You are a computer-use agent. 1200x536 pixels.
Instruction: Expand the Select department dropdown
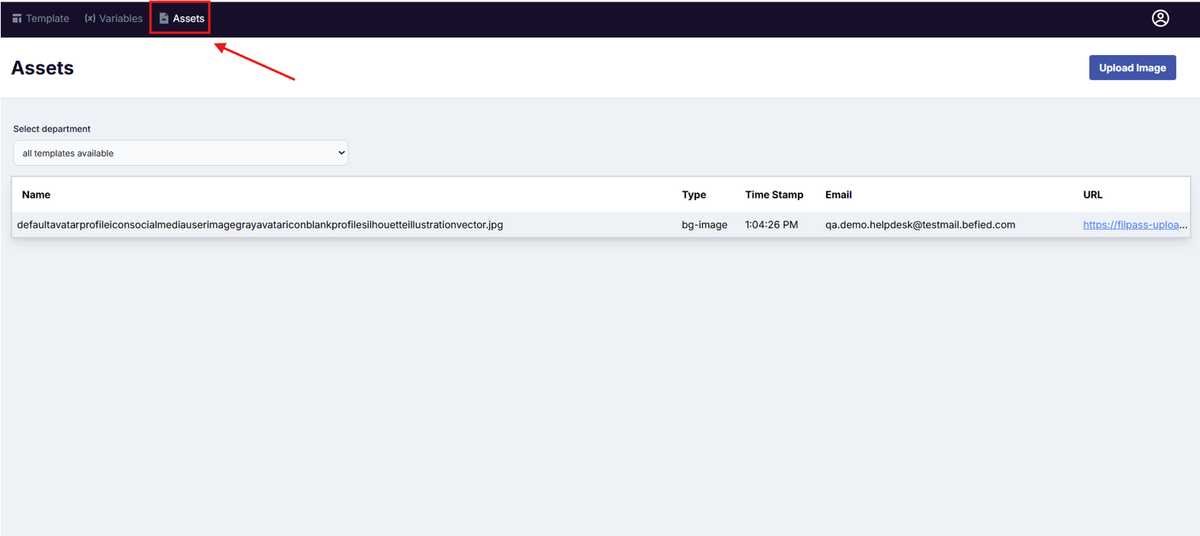tap(181, 153)
